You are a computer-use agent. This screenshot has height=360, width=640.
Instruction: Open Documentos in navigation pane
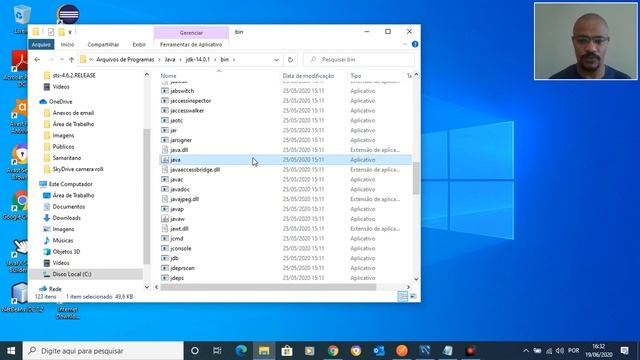tap(69, 207)
